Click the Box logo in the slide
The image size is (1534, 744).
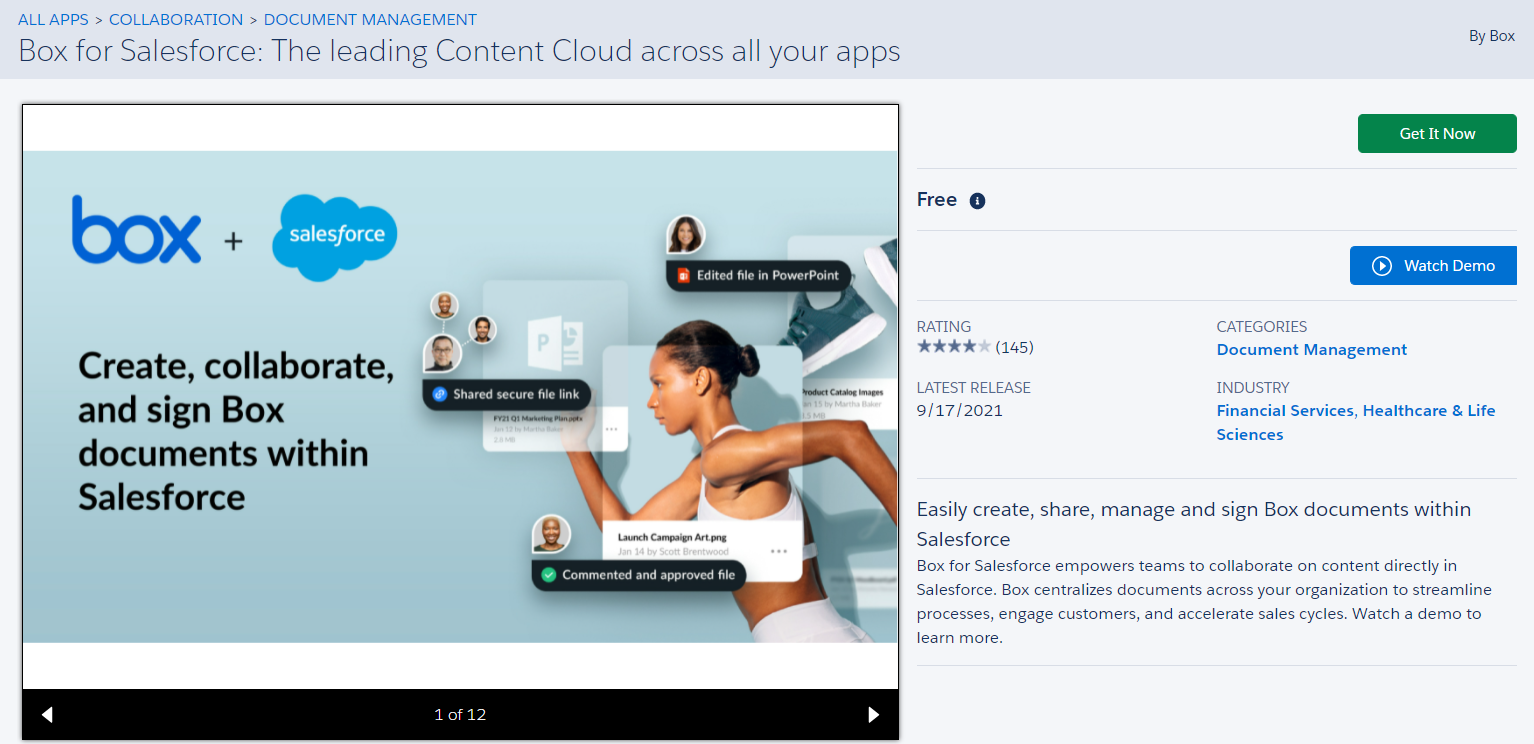pyautogui.click(x=136, y=230)
